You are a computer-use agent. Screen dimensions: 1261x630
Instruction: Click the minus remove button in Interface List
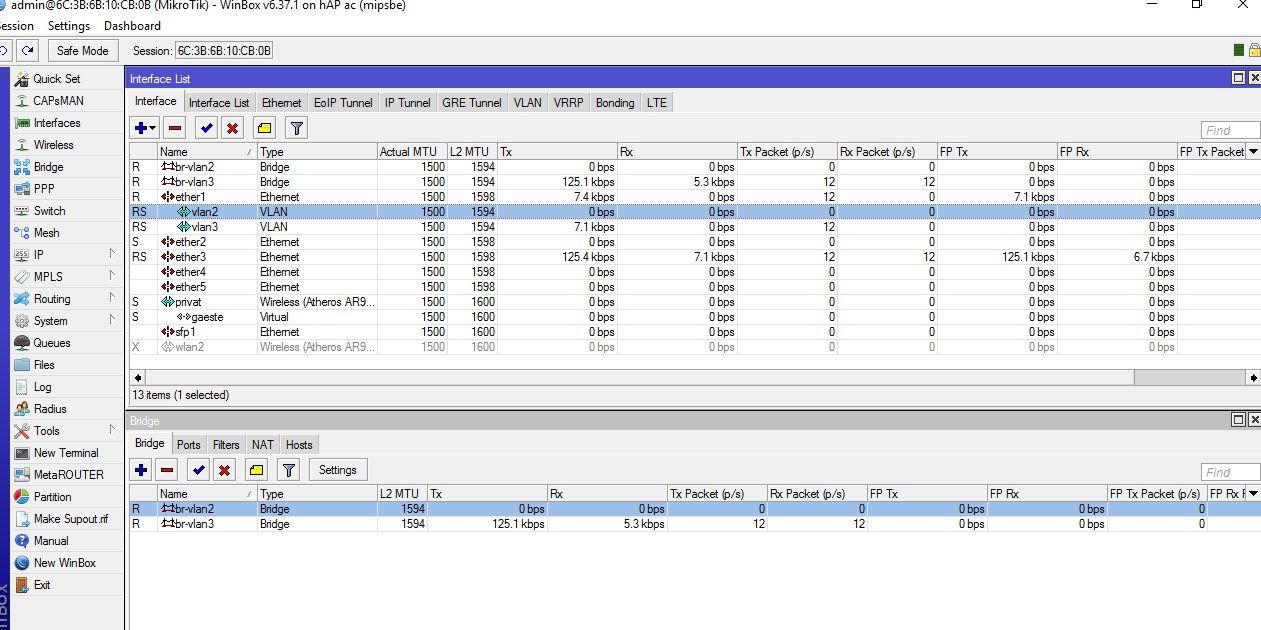click(x=175, y=128)
